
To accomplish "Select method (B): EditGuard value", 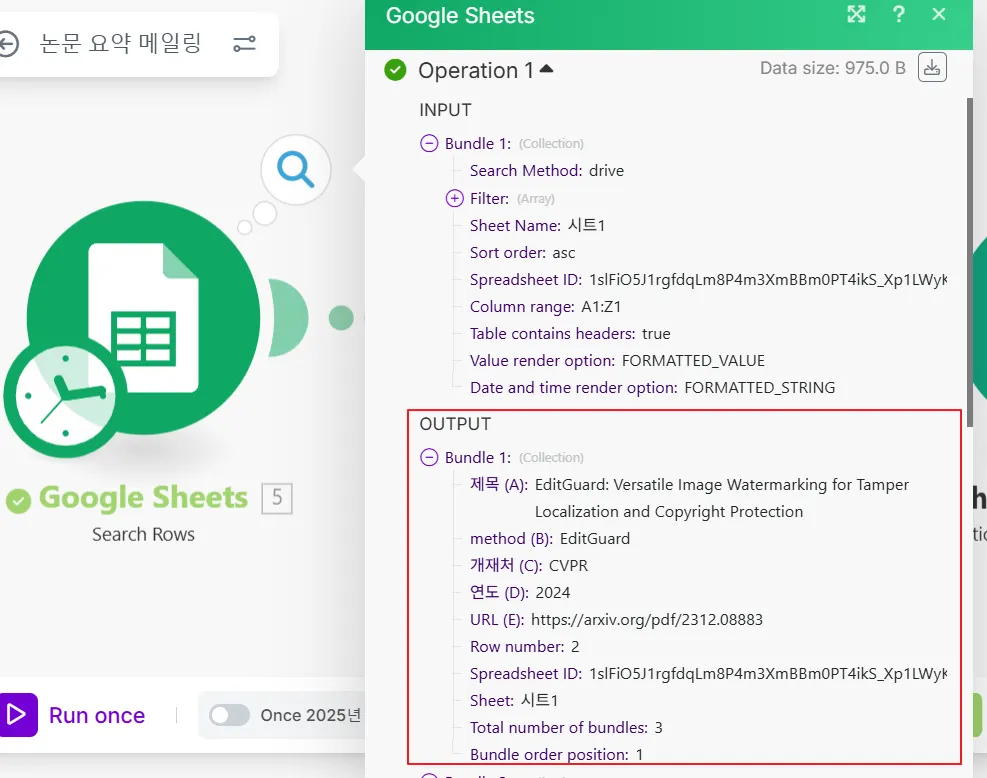I will [x=595, y=539].
